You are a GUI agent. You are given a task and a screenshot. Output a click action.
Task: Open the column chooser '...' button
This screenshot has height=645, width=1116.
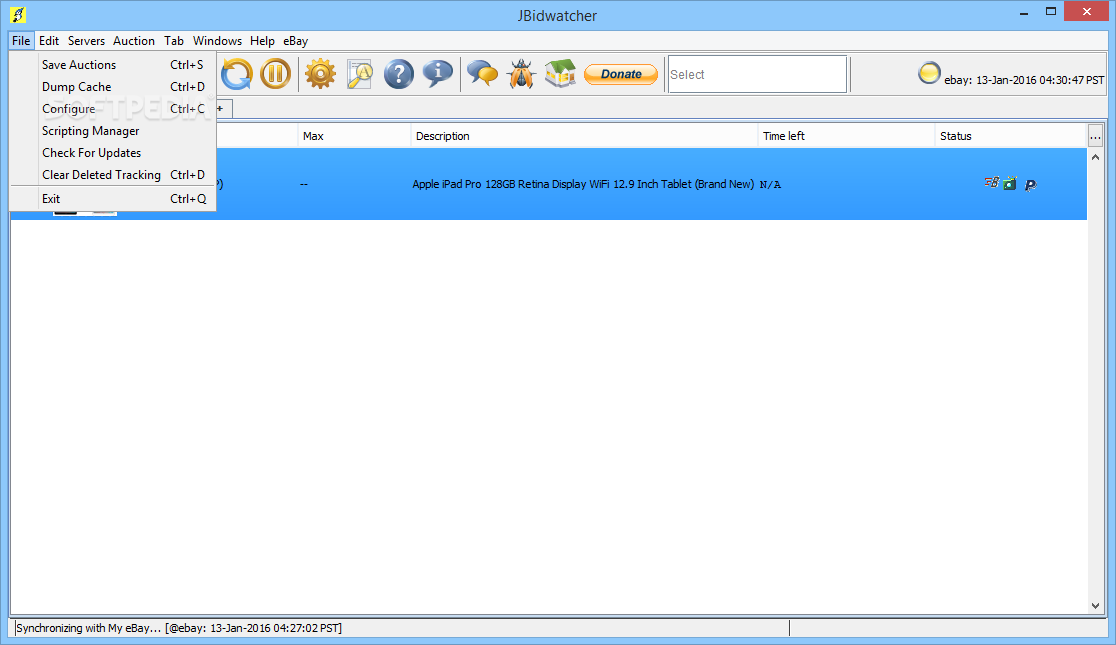(x=1095, y=136)
